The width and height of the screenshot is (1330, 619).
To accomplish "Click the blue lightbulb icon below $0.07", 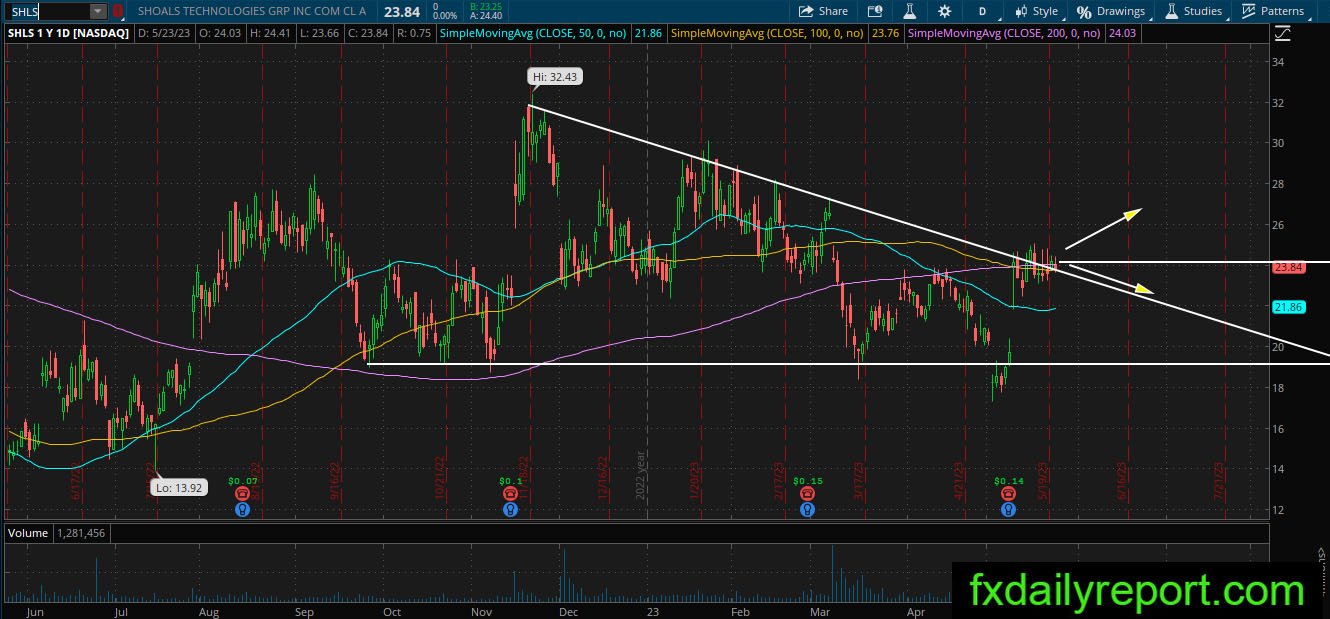I will (243, 509).
